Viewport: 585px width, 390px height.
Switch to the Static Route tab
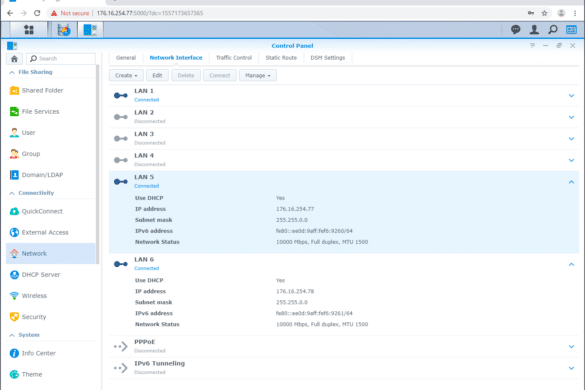click(281, 58)
